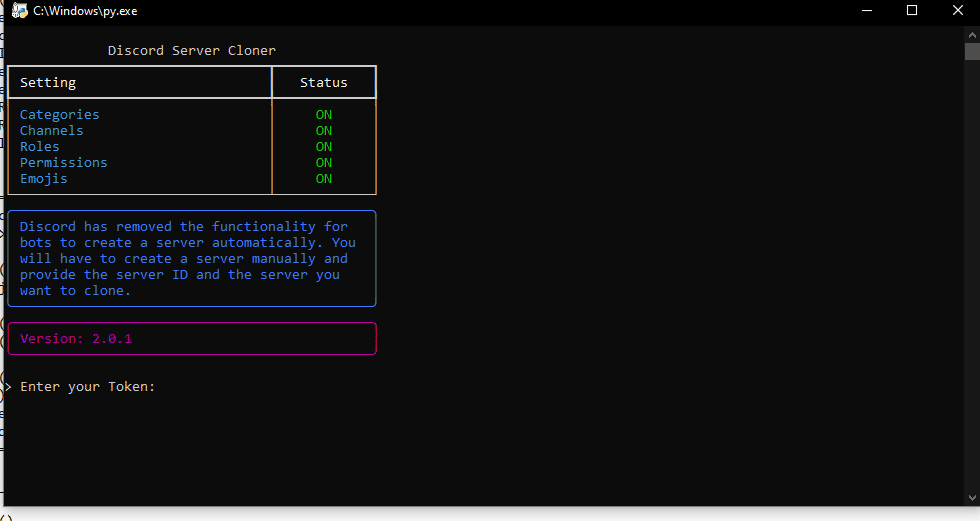The width and height of the screenshot is (980, 521).
Task: Click the vertical scrollbar thumb
Action: pos(972,51)
